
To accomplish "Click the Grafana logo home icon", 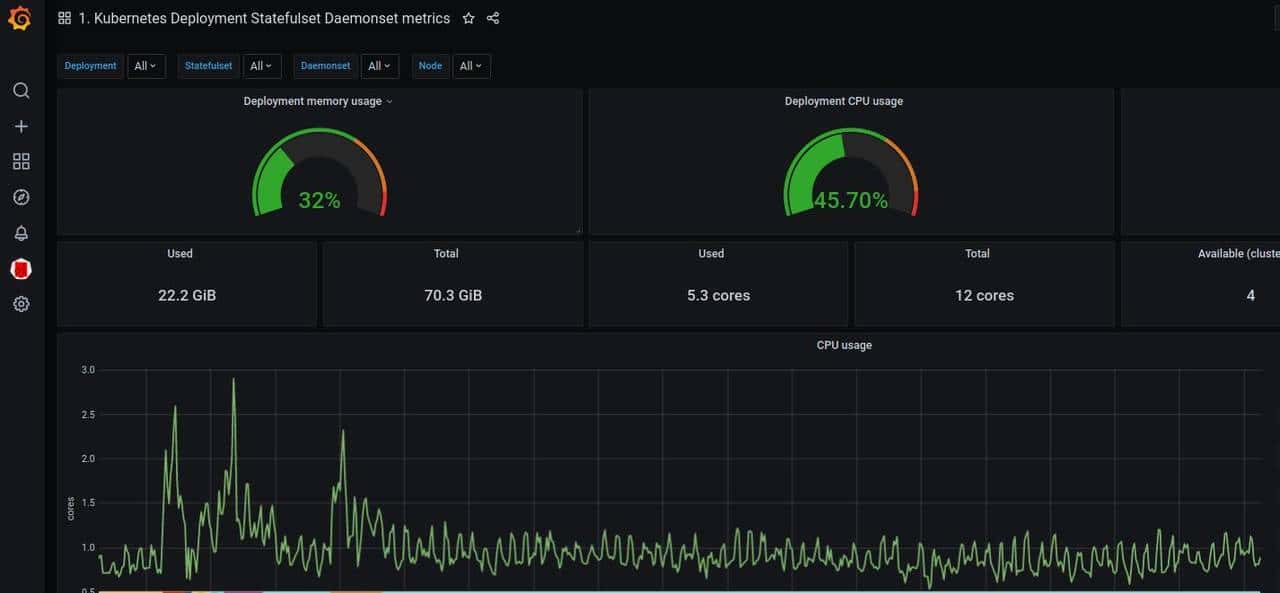I will [20, 18].
